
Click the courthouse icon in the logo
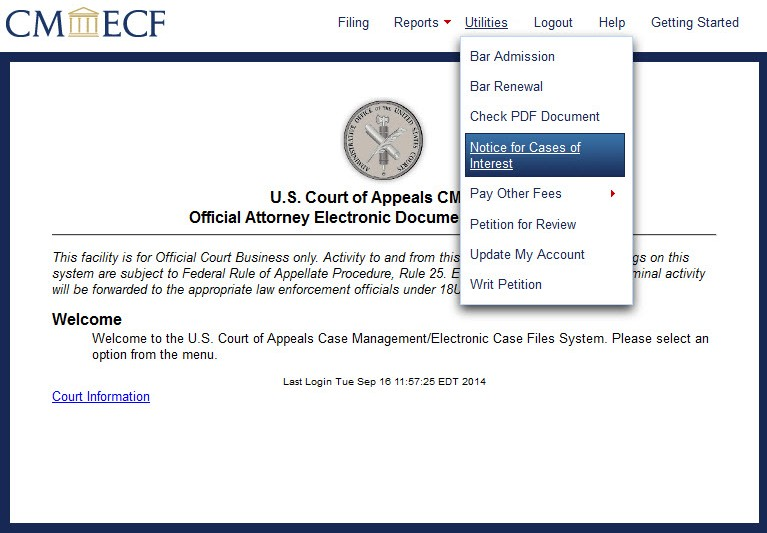click(84, 22)
